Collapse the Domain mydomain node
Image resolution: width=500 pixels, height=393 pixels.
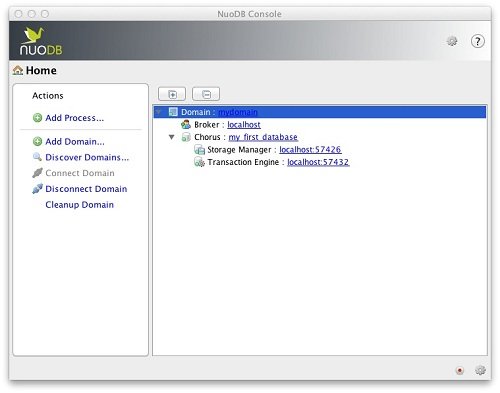pos(159,112)
